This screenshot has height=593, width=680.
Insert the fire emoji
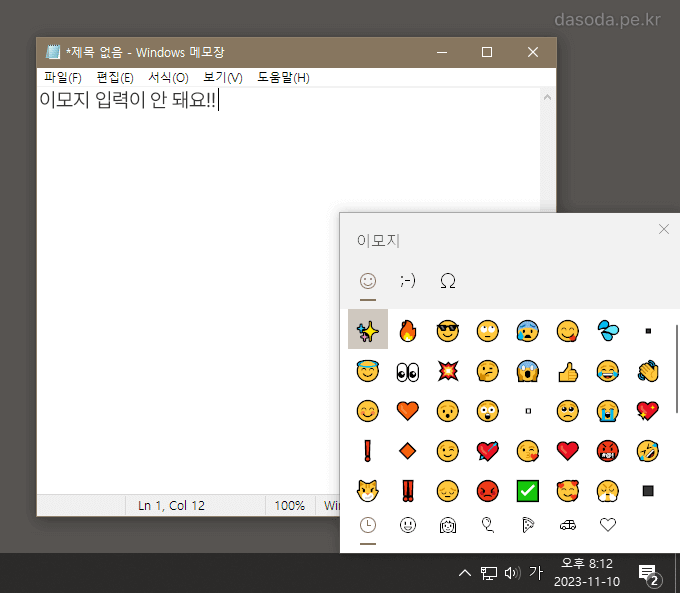click(x=408, y=331)
